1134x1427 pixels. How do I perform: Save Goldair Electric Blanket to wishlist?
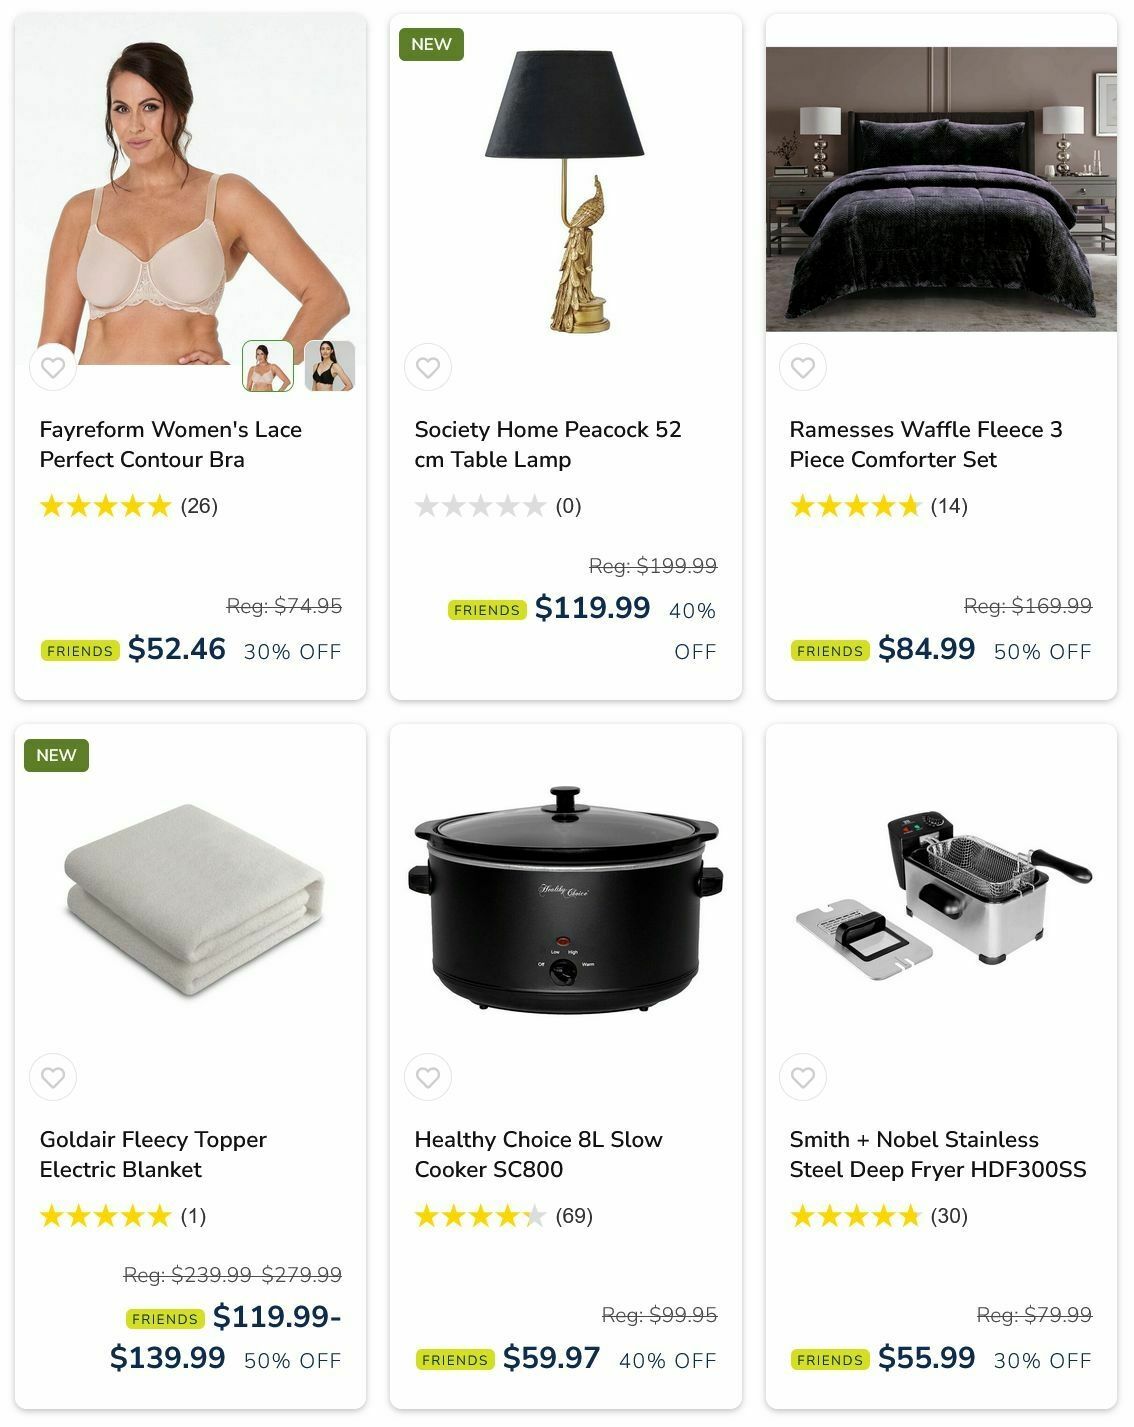coord(53,1077)
